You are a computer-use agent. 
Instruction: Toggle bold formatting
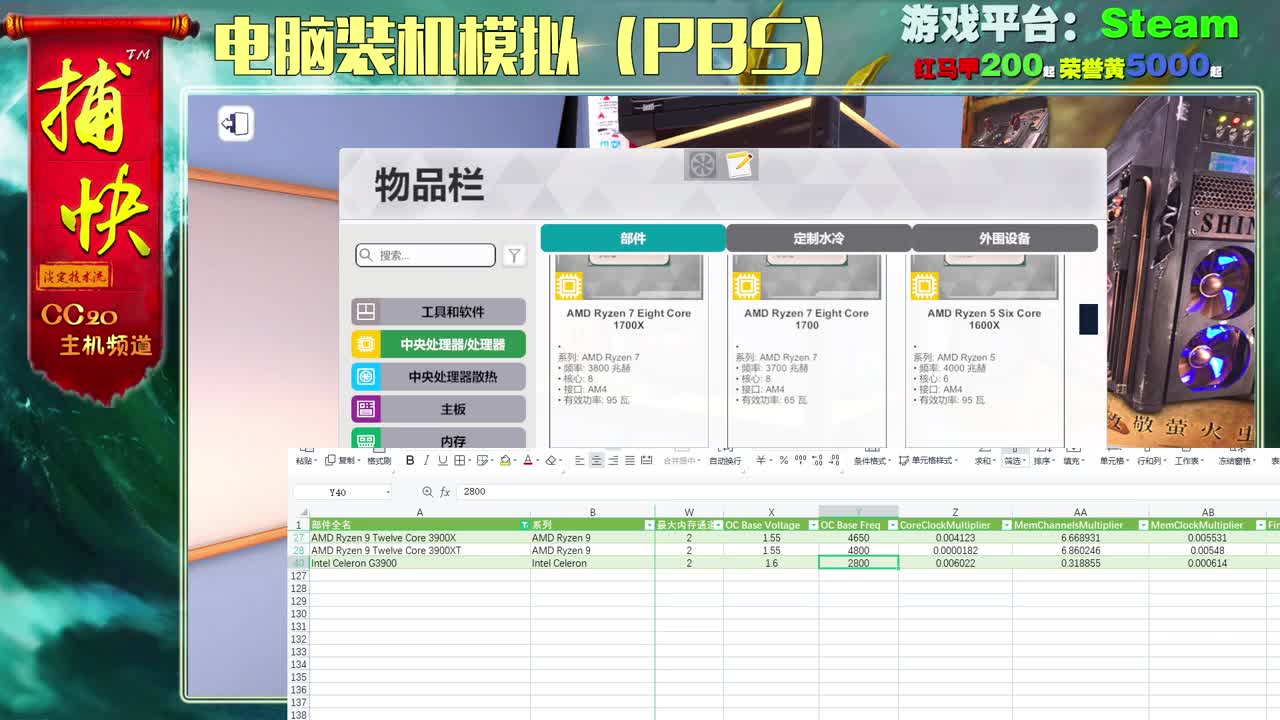pos(410,460)
